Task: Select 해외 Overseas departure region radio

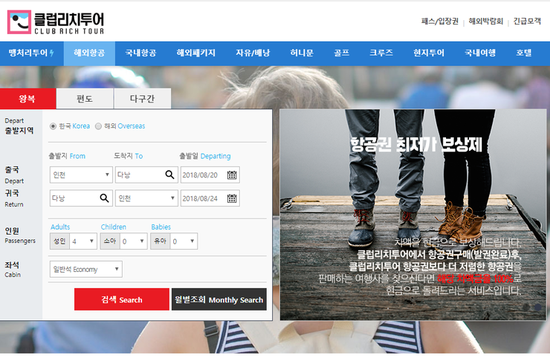Action: coord(99,126)
